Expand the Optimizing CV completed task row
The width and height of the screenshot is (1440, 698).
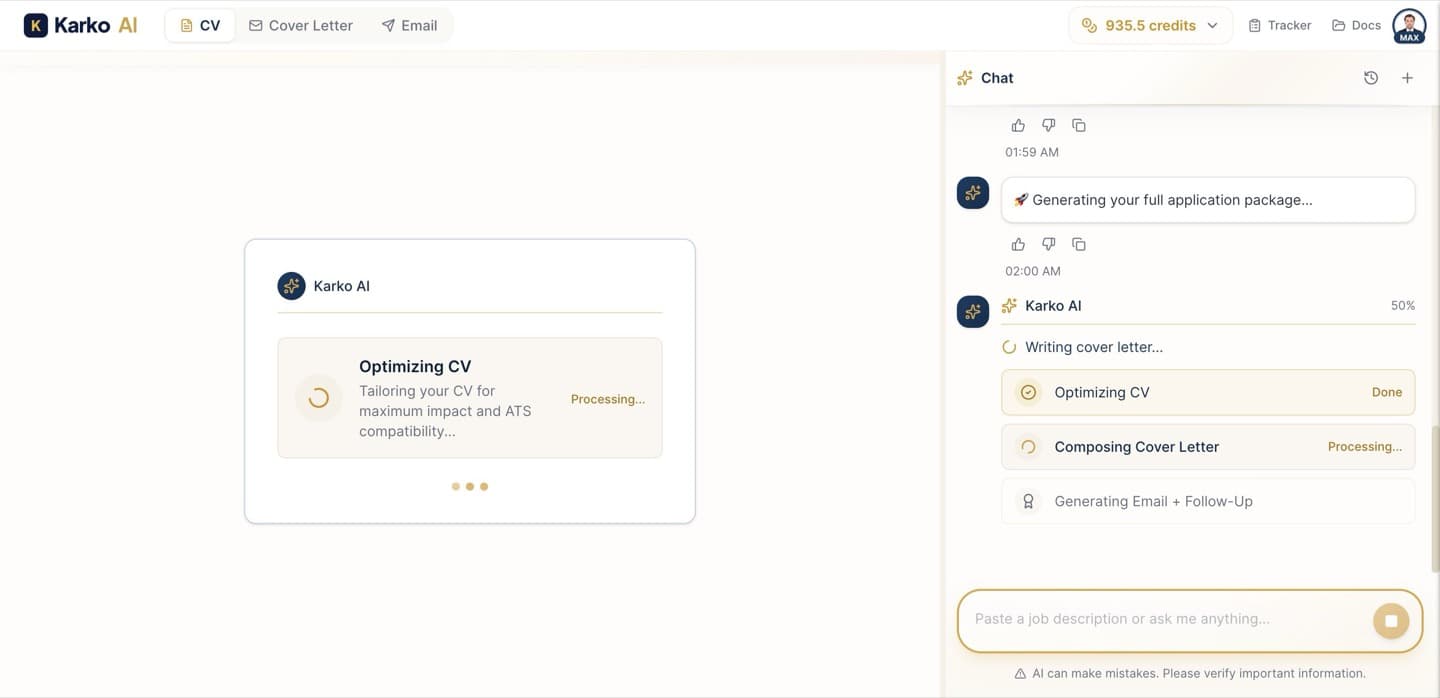tap(1207, 391)
